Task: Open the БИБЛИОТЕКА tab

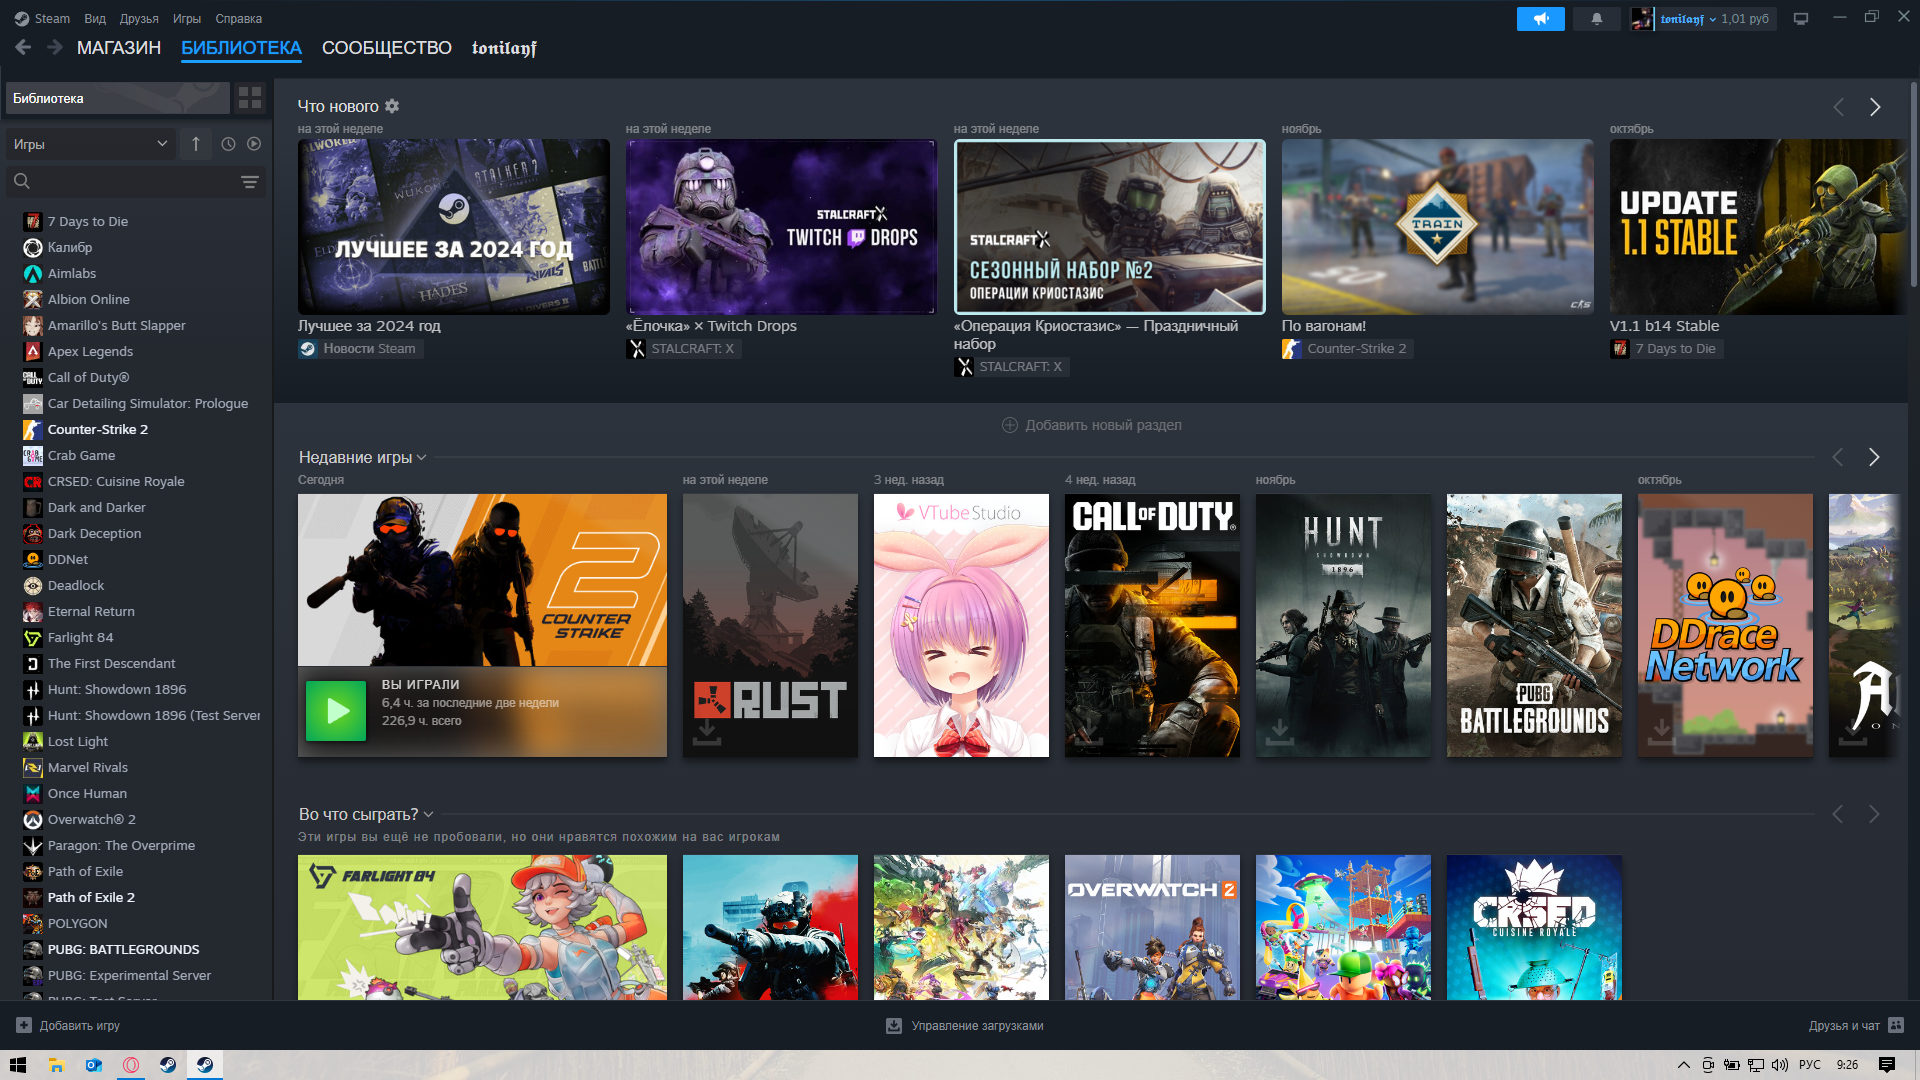Action: click(x=241, y=47)
